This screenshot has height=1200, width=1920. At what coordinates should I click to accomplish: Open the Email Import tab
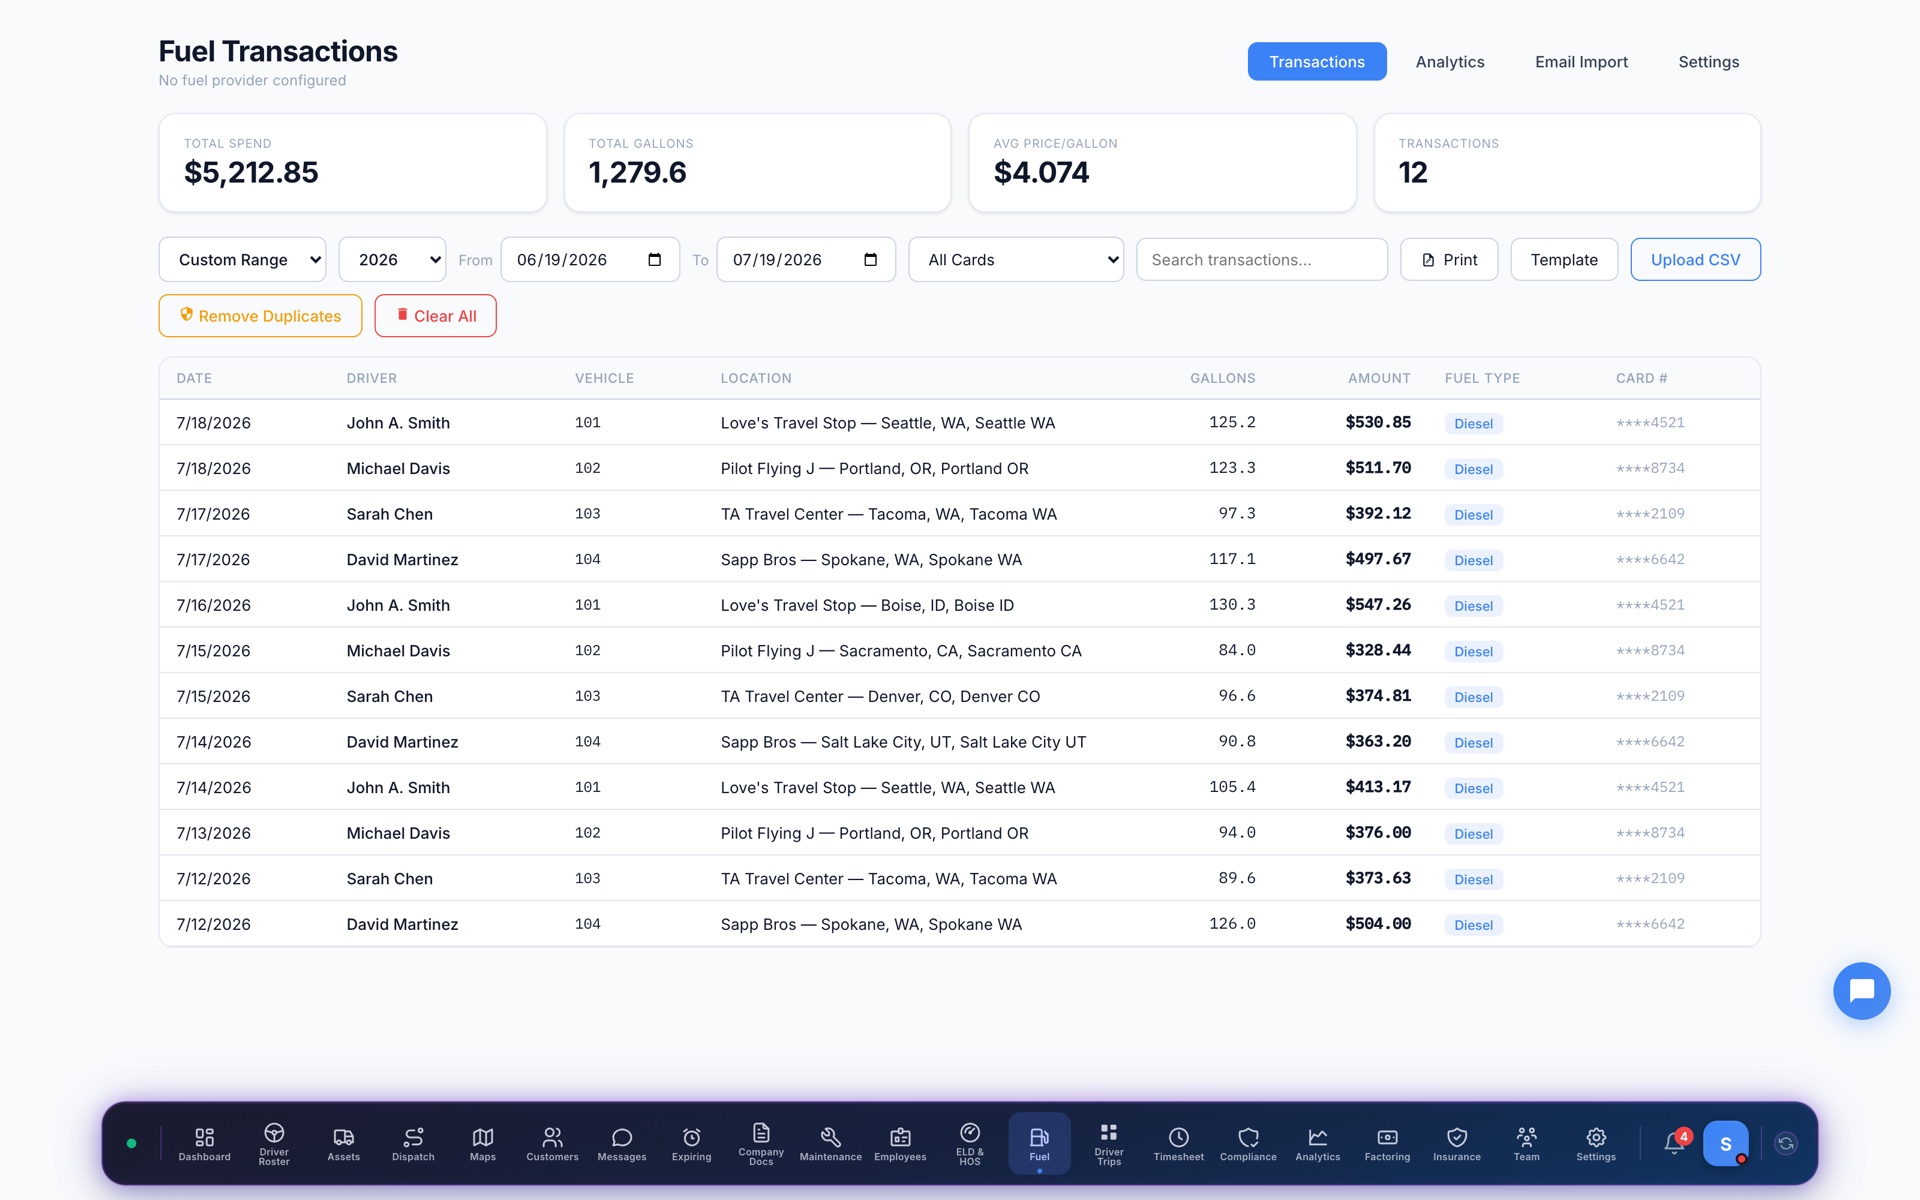point(1581,62)
